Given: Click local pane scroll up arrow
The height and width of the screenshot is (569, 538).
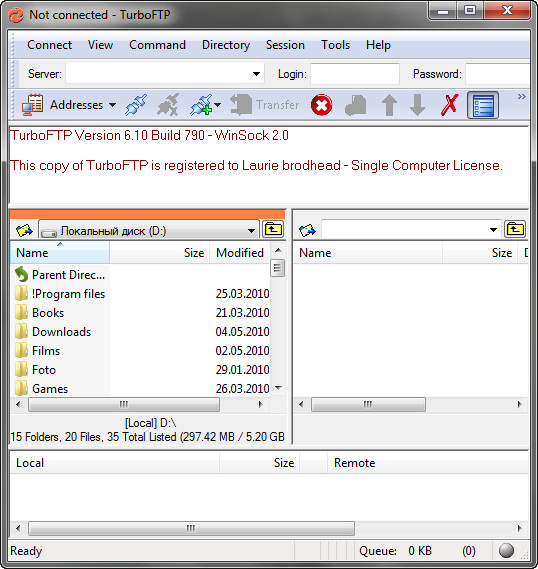Looking at the screenshot, I should pyautogui.click(x=278, y=250).
